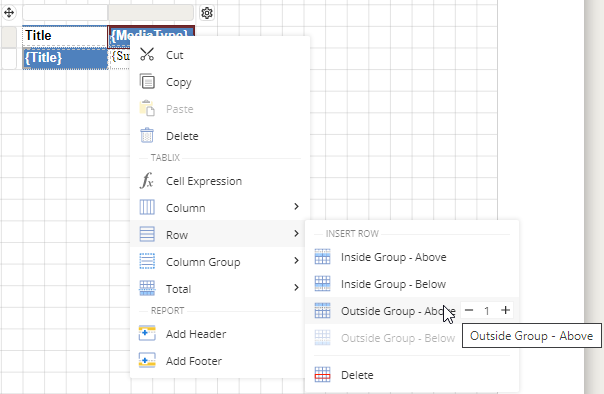This screenshot has width=604, height=394.
Task: Click the Inside Group - Above icon
Action: point(322,257)
